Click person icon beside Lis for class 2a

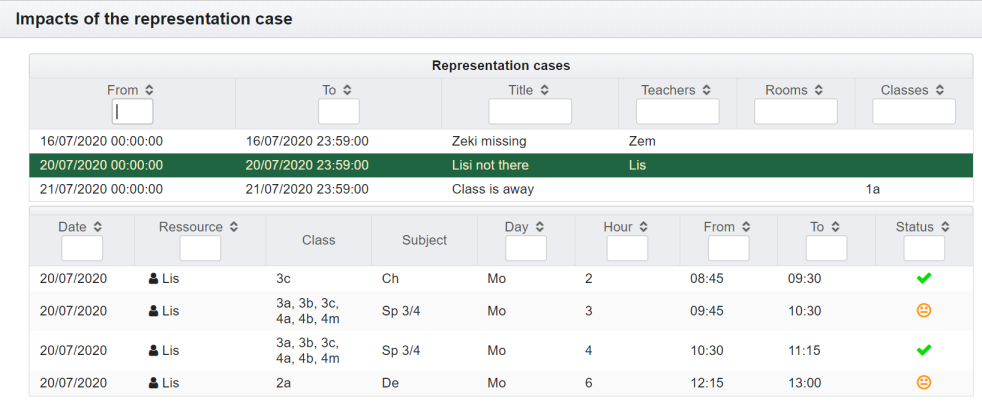pos(153,382)
